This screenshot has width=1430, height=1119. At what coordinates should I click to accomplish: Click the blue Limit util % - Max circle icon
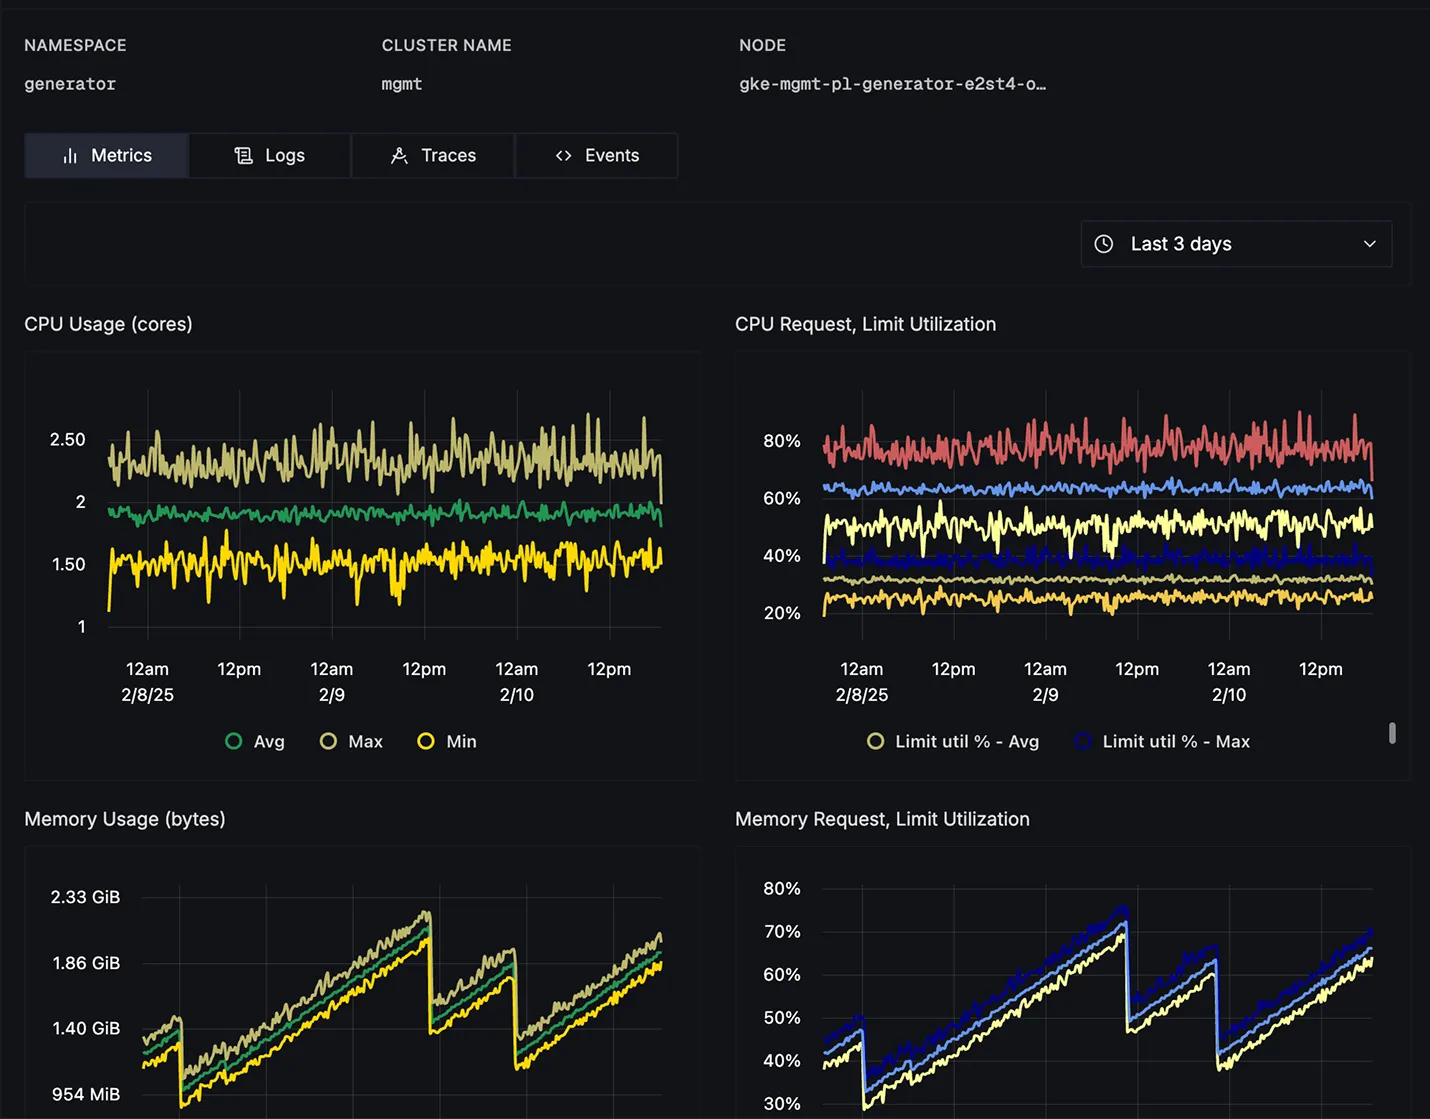tap(1082, 741)
